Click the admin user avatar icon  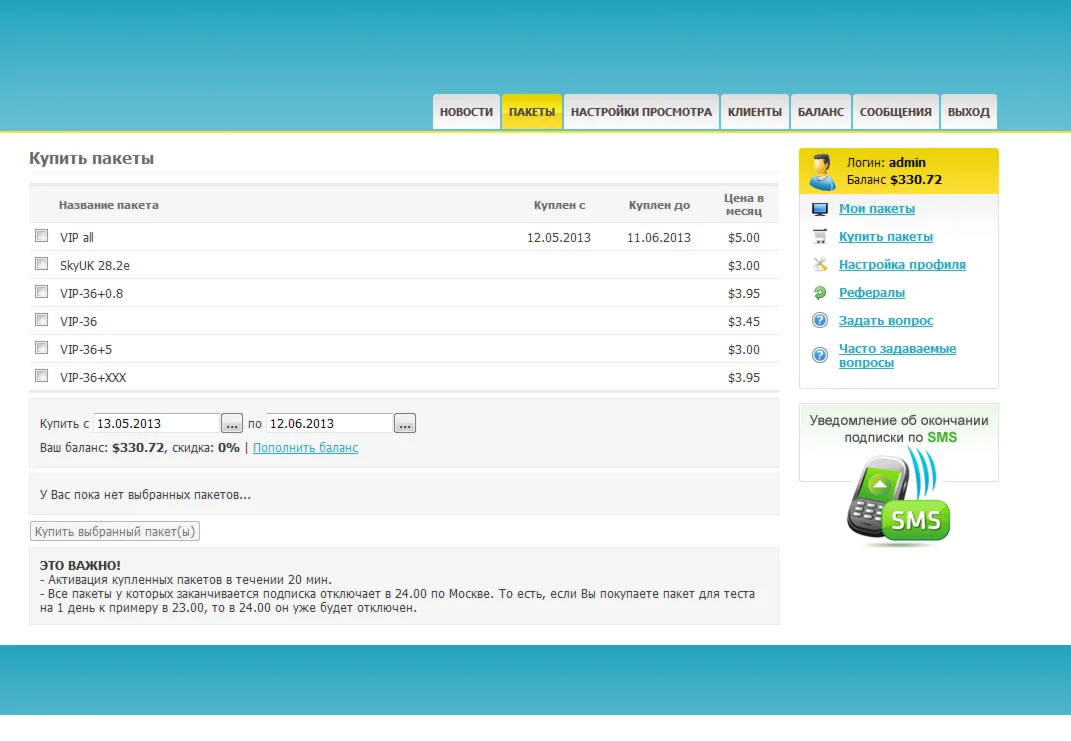tap(822, 172)
